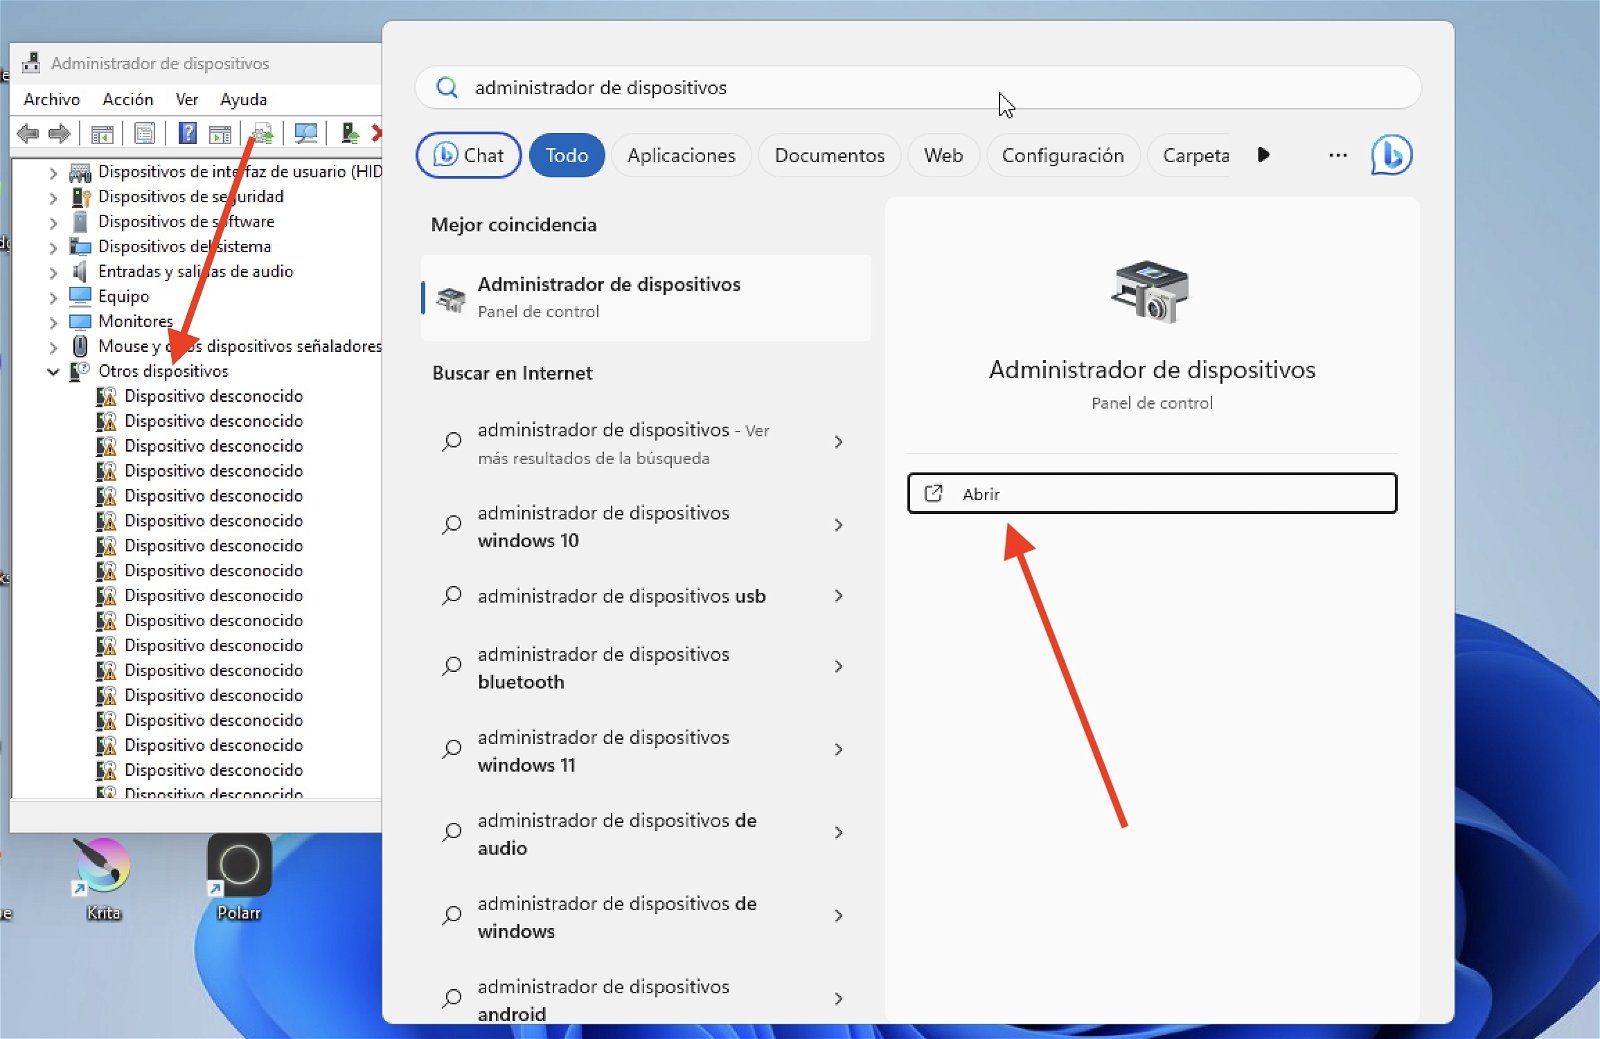Select the audio speaker icon in tree
Image resolution: width=1600 pixels, height=1039 pixels.
pyautogui.click(x=80, y=272)
